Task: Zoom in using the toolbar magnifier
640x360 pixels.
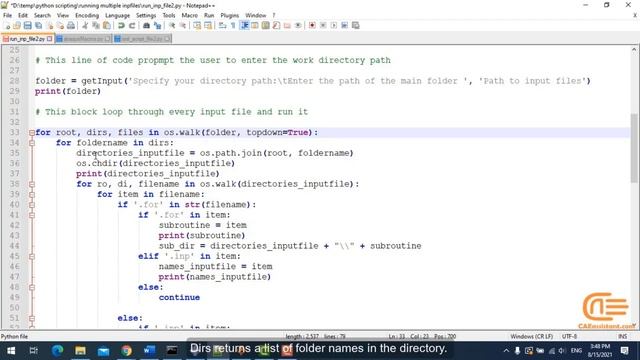Action: 172,25
